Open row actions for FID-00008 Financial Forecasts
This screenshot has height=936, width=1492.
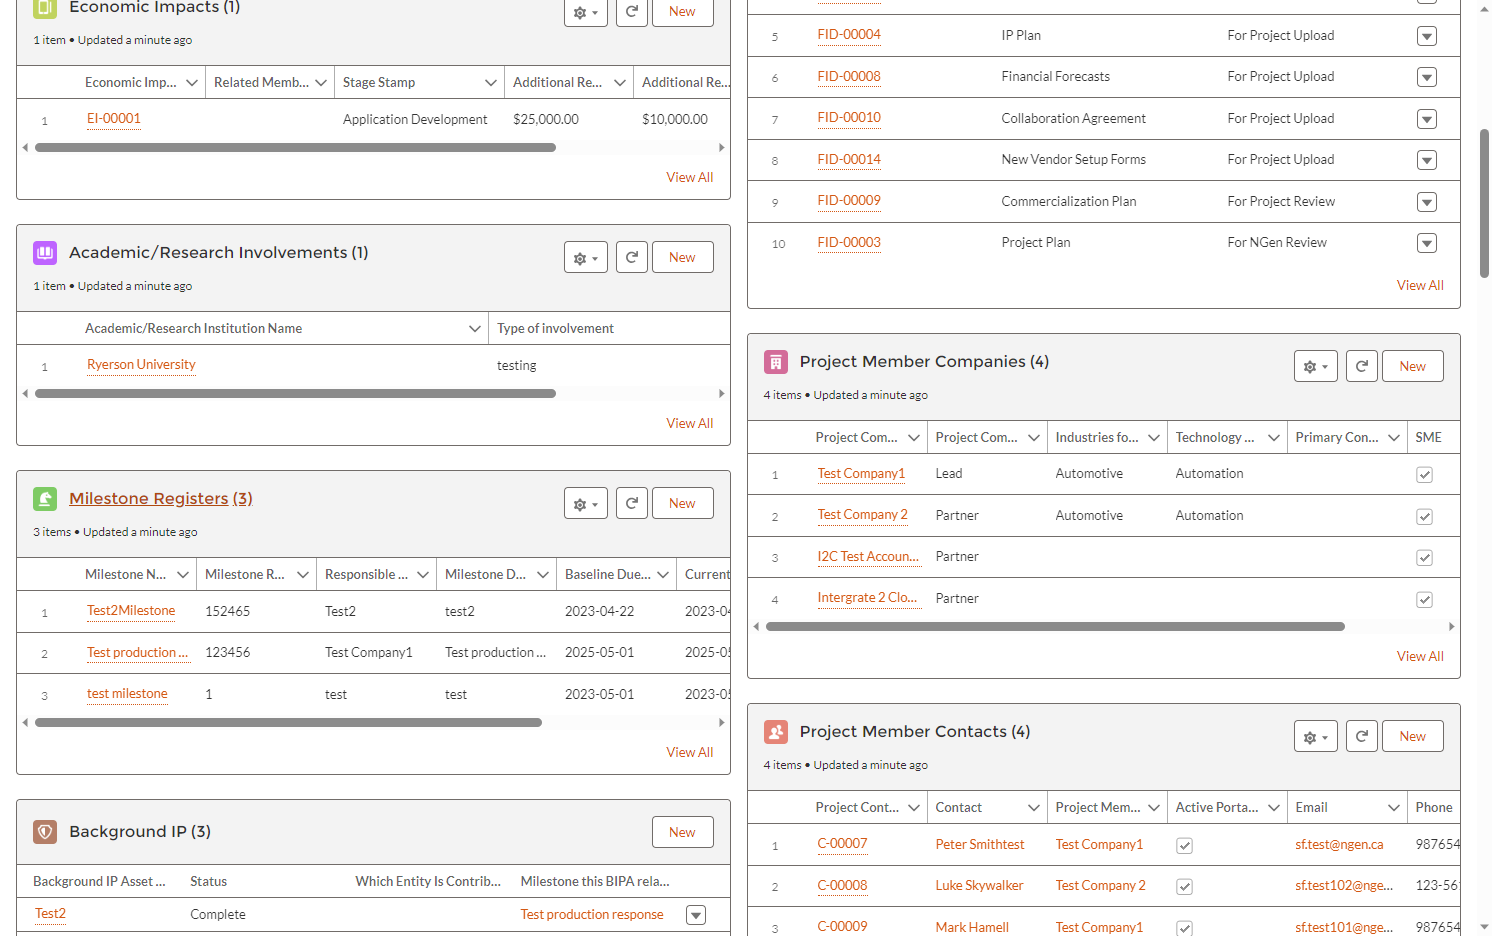1427,77
